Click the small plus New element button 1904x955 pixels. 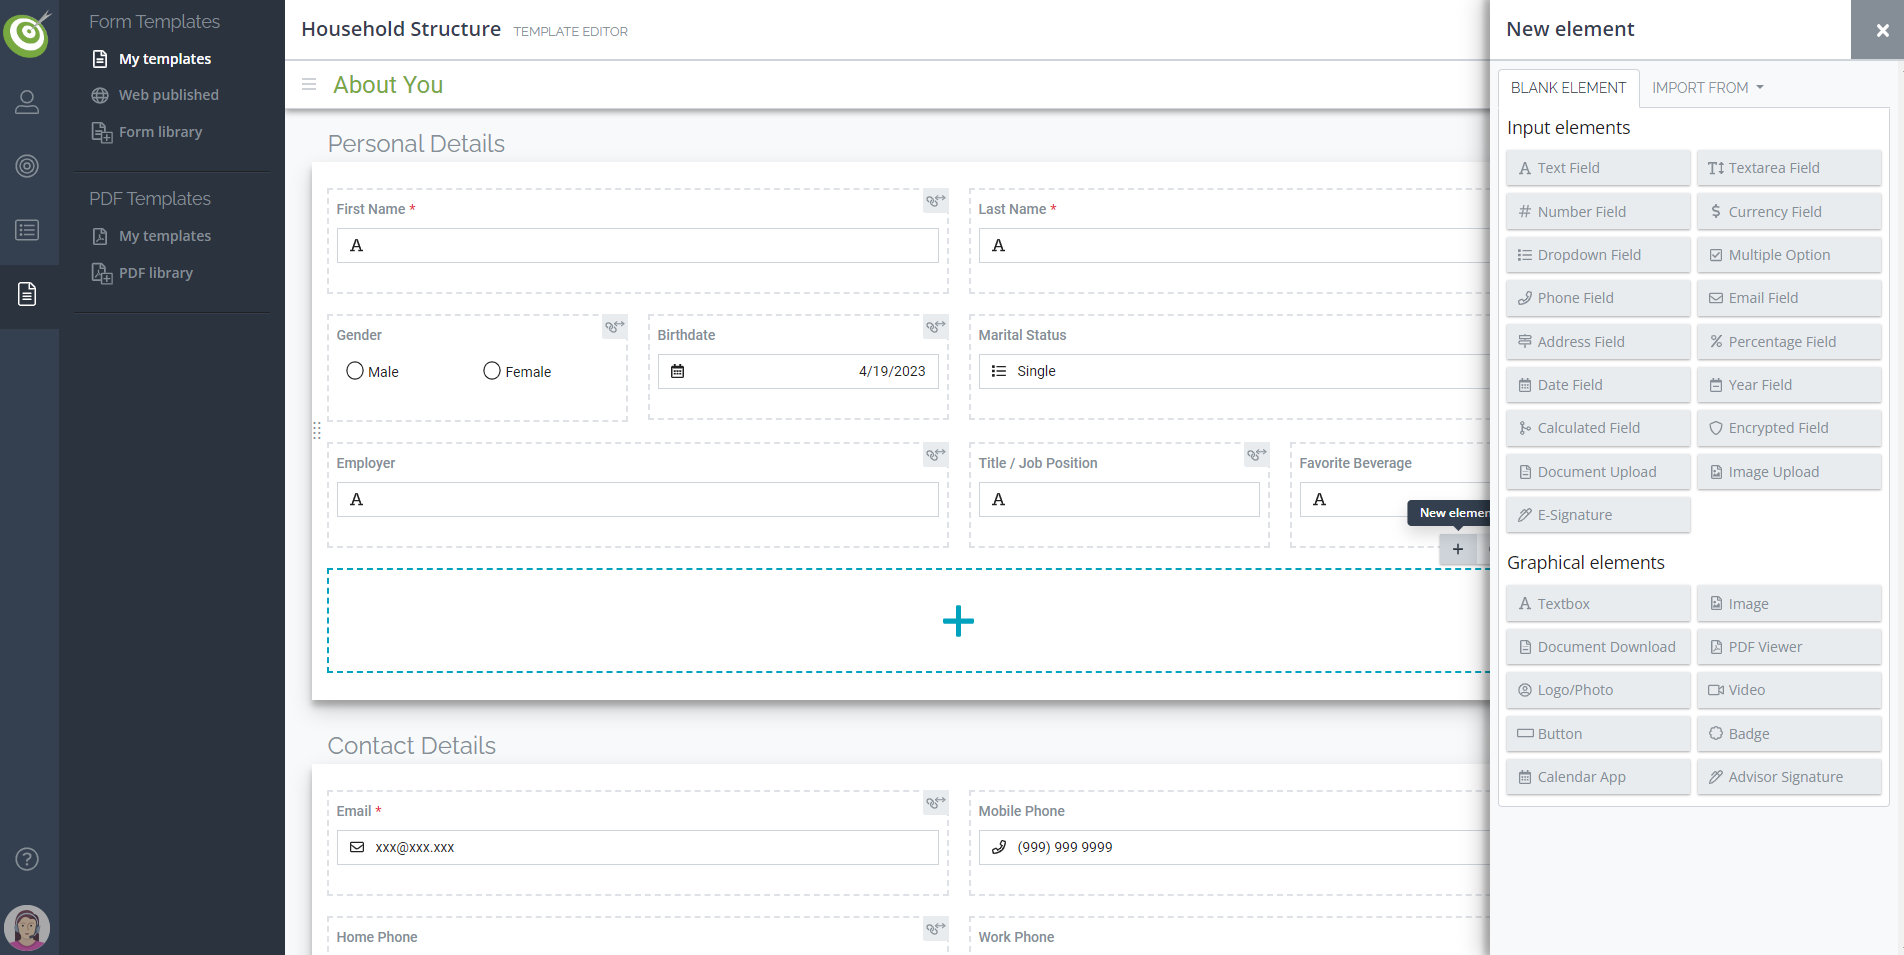1457,549
